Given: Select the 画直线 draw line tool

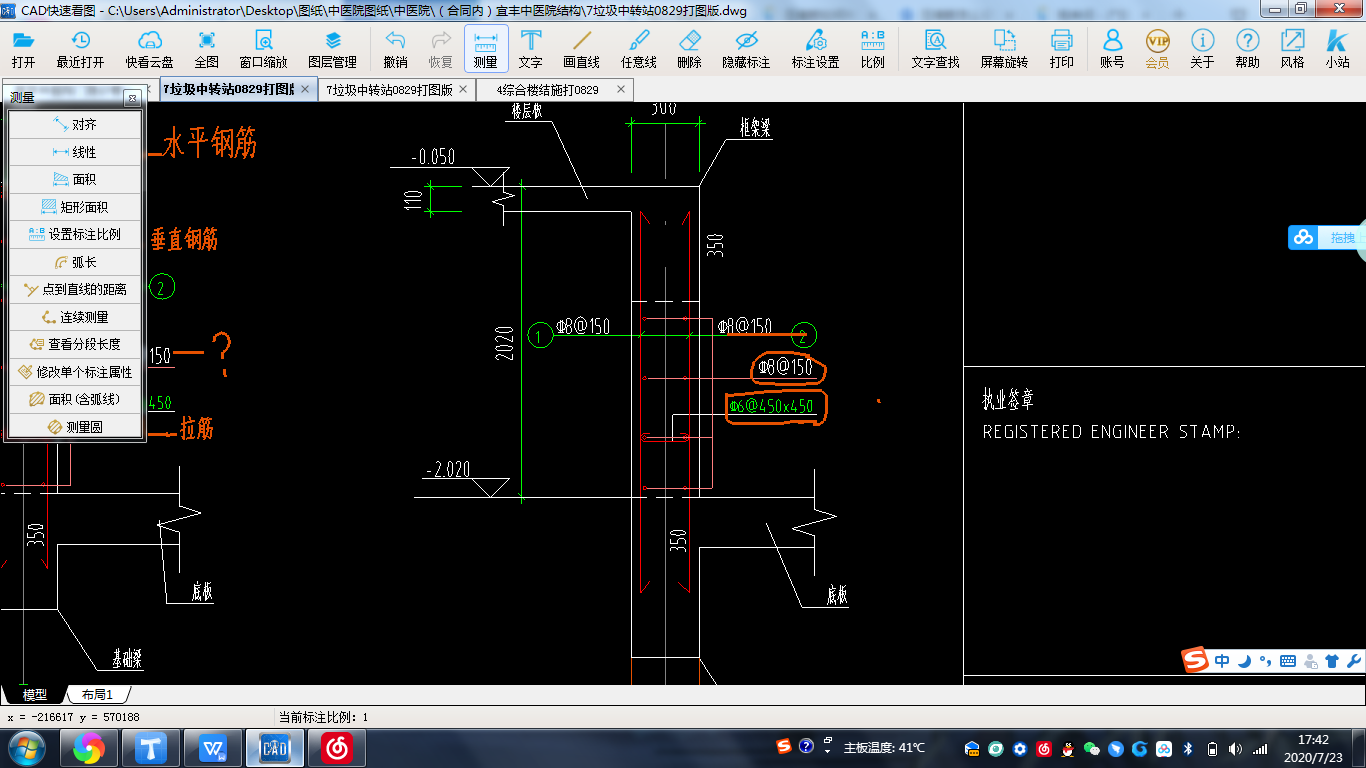Looking at the screenshot, I should click(x=581, y=49).
